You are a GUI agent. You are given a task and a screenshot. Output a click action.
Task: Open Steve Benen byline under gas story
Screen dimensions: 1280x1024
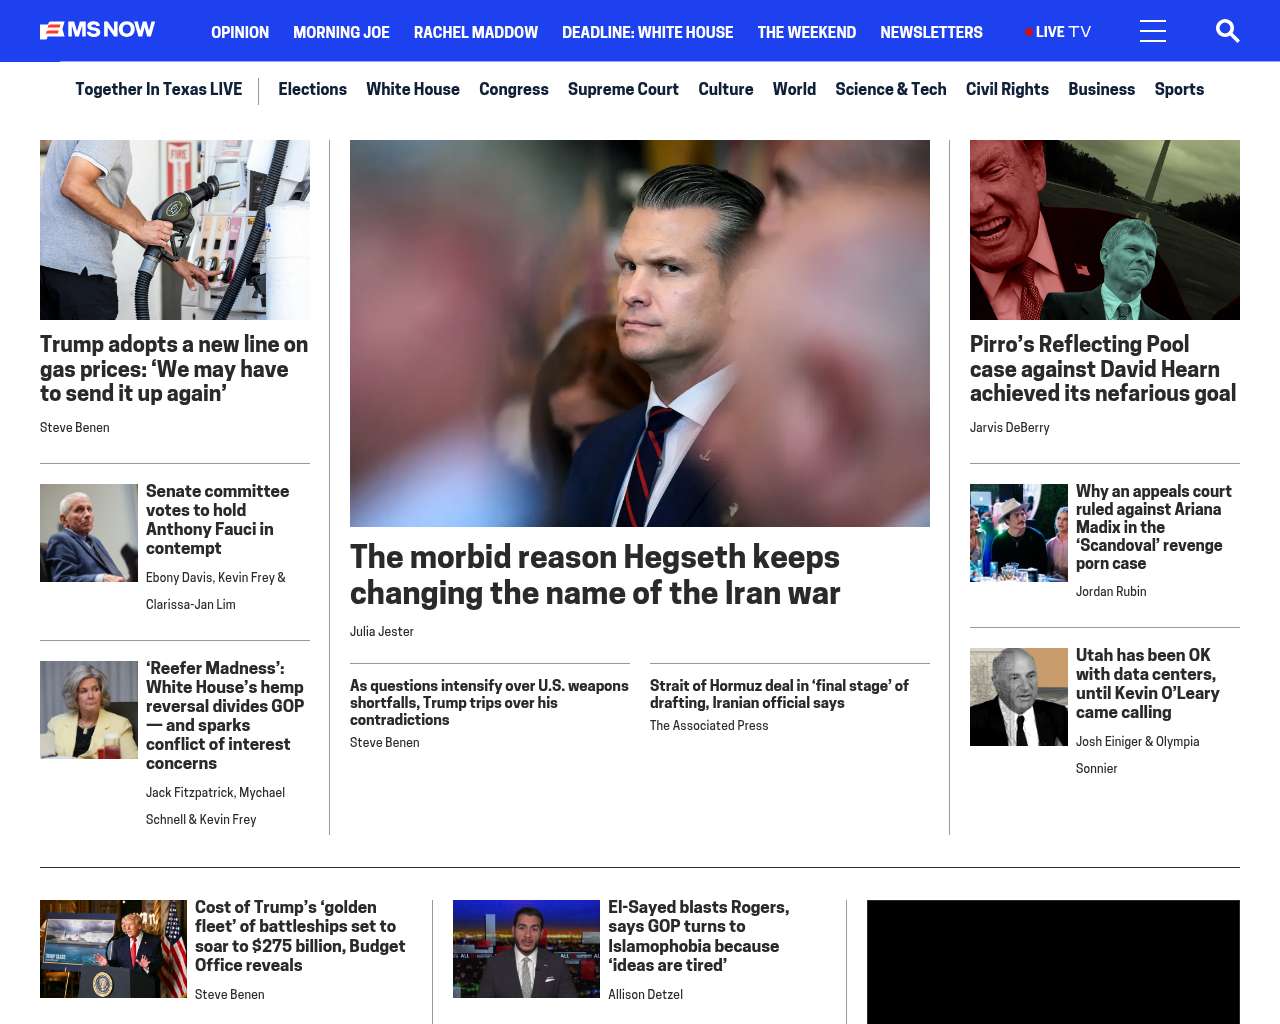point(75,428)
